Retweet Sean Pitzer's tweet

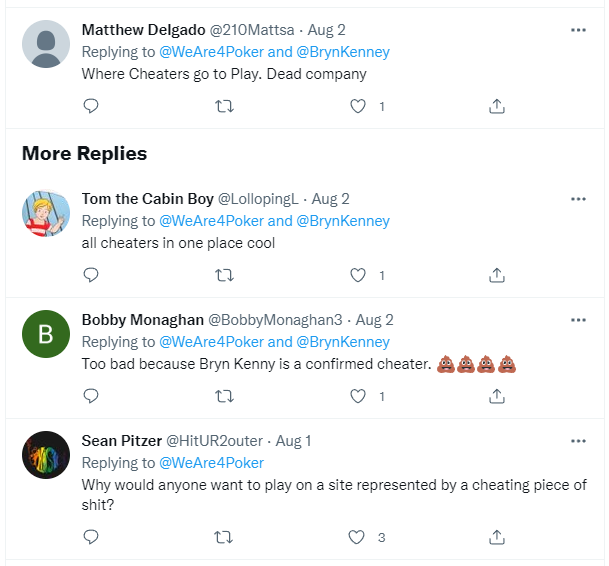point(224,537)
